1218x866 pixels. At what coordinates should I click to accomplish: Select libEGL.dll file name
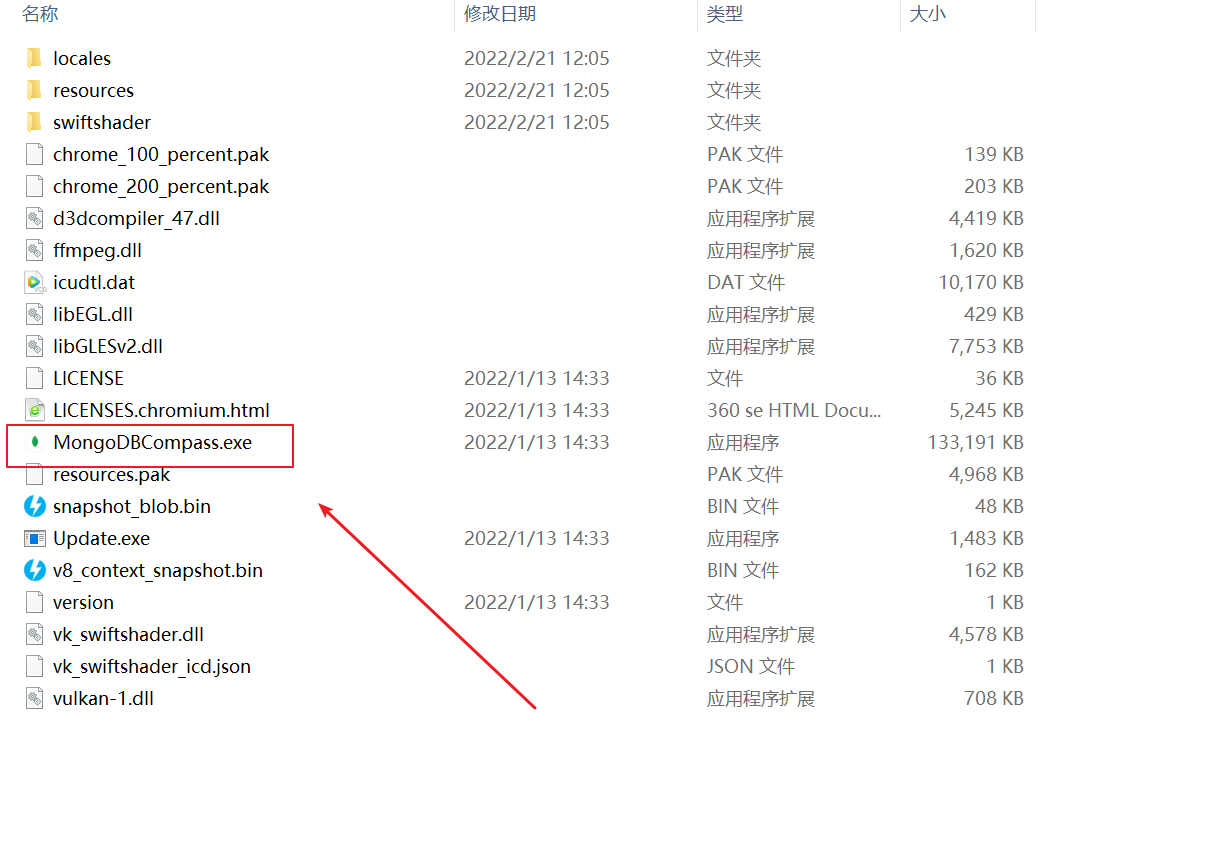(93, 314)
